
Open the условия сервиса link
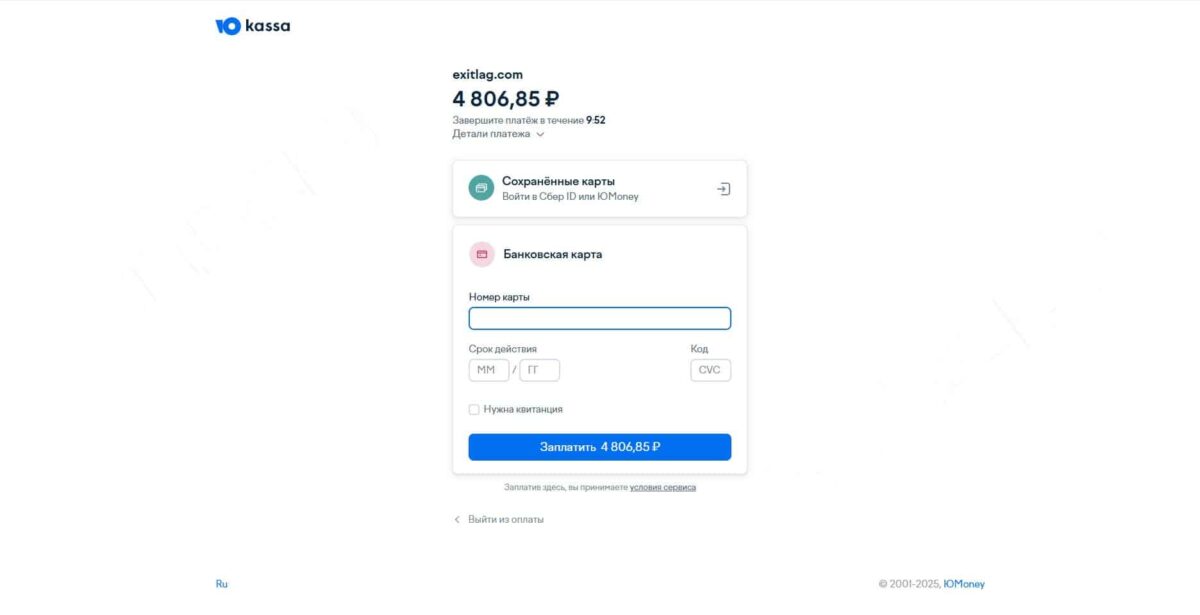pyautogui.click(x=662, y=488)
